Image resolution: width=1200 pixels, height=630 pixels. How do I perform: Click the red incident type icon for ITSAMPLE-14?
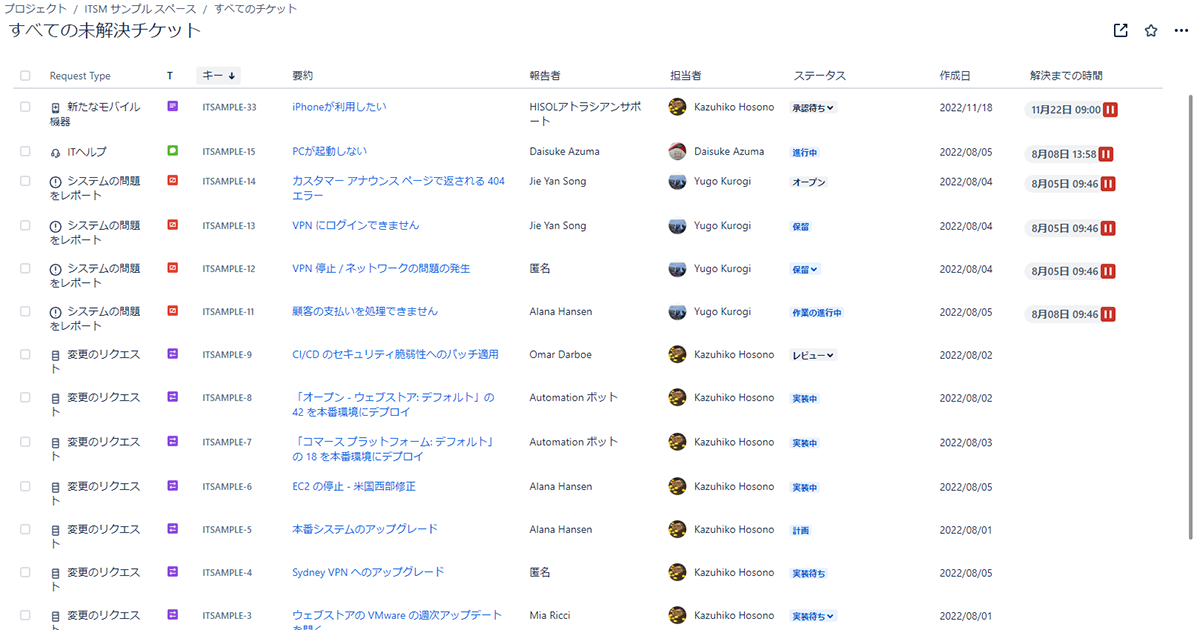[172, 181]
